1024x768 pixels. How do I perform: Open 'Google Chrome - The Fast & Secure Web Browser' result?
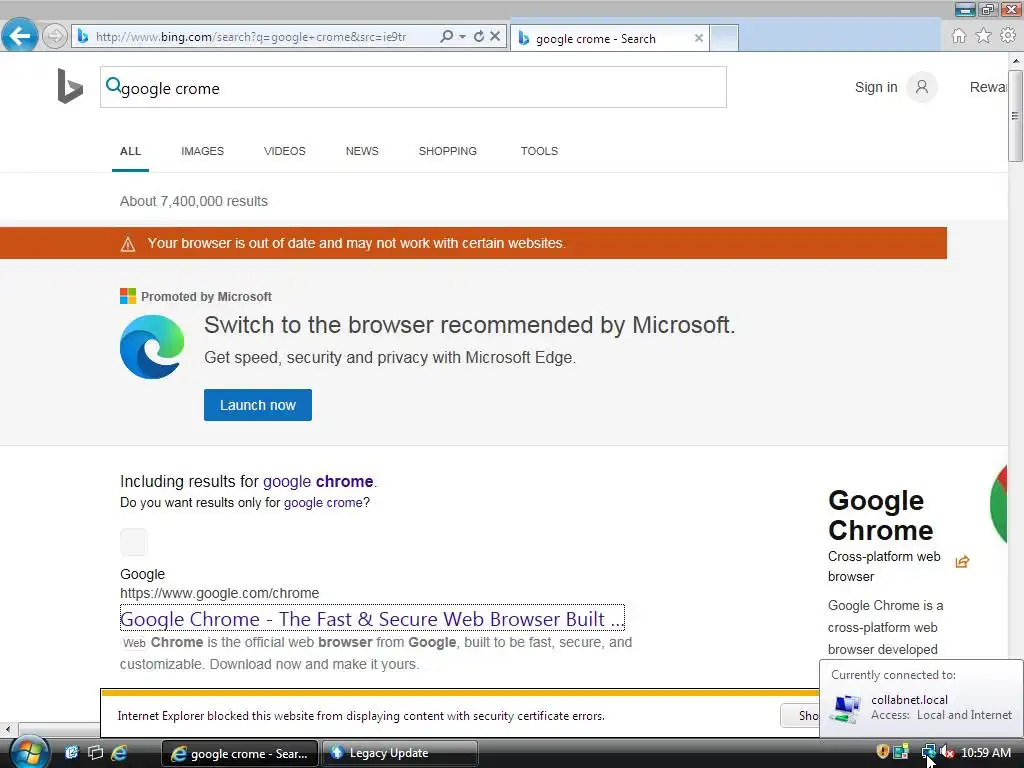click(x=372, y=618)
